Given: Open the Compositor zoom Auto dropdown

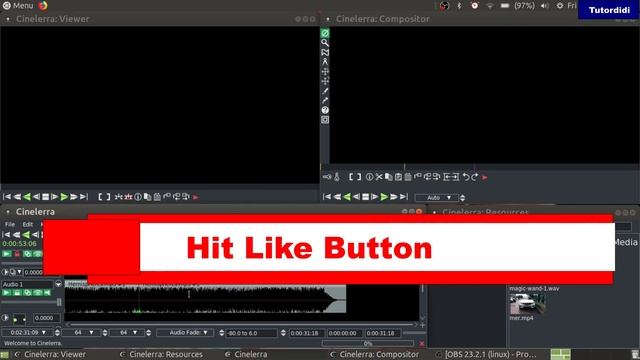Looking at the screenshot, I should (437, 198).
